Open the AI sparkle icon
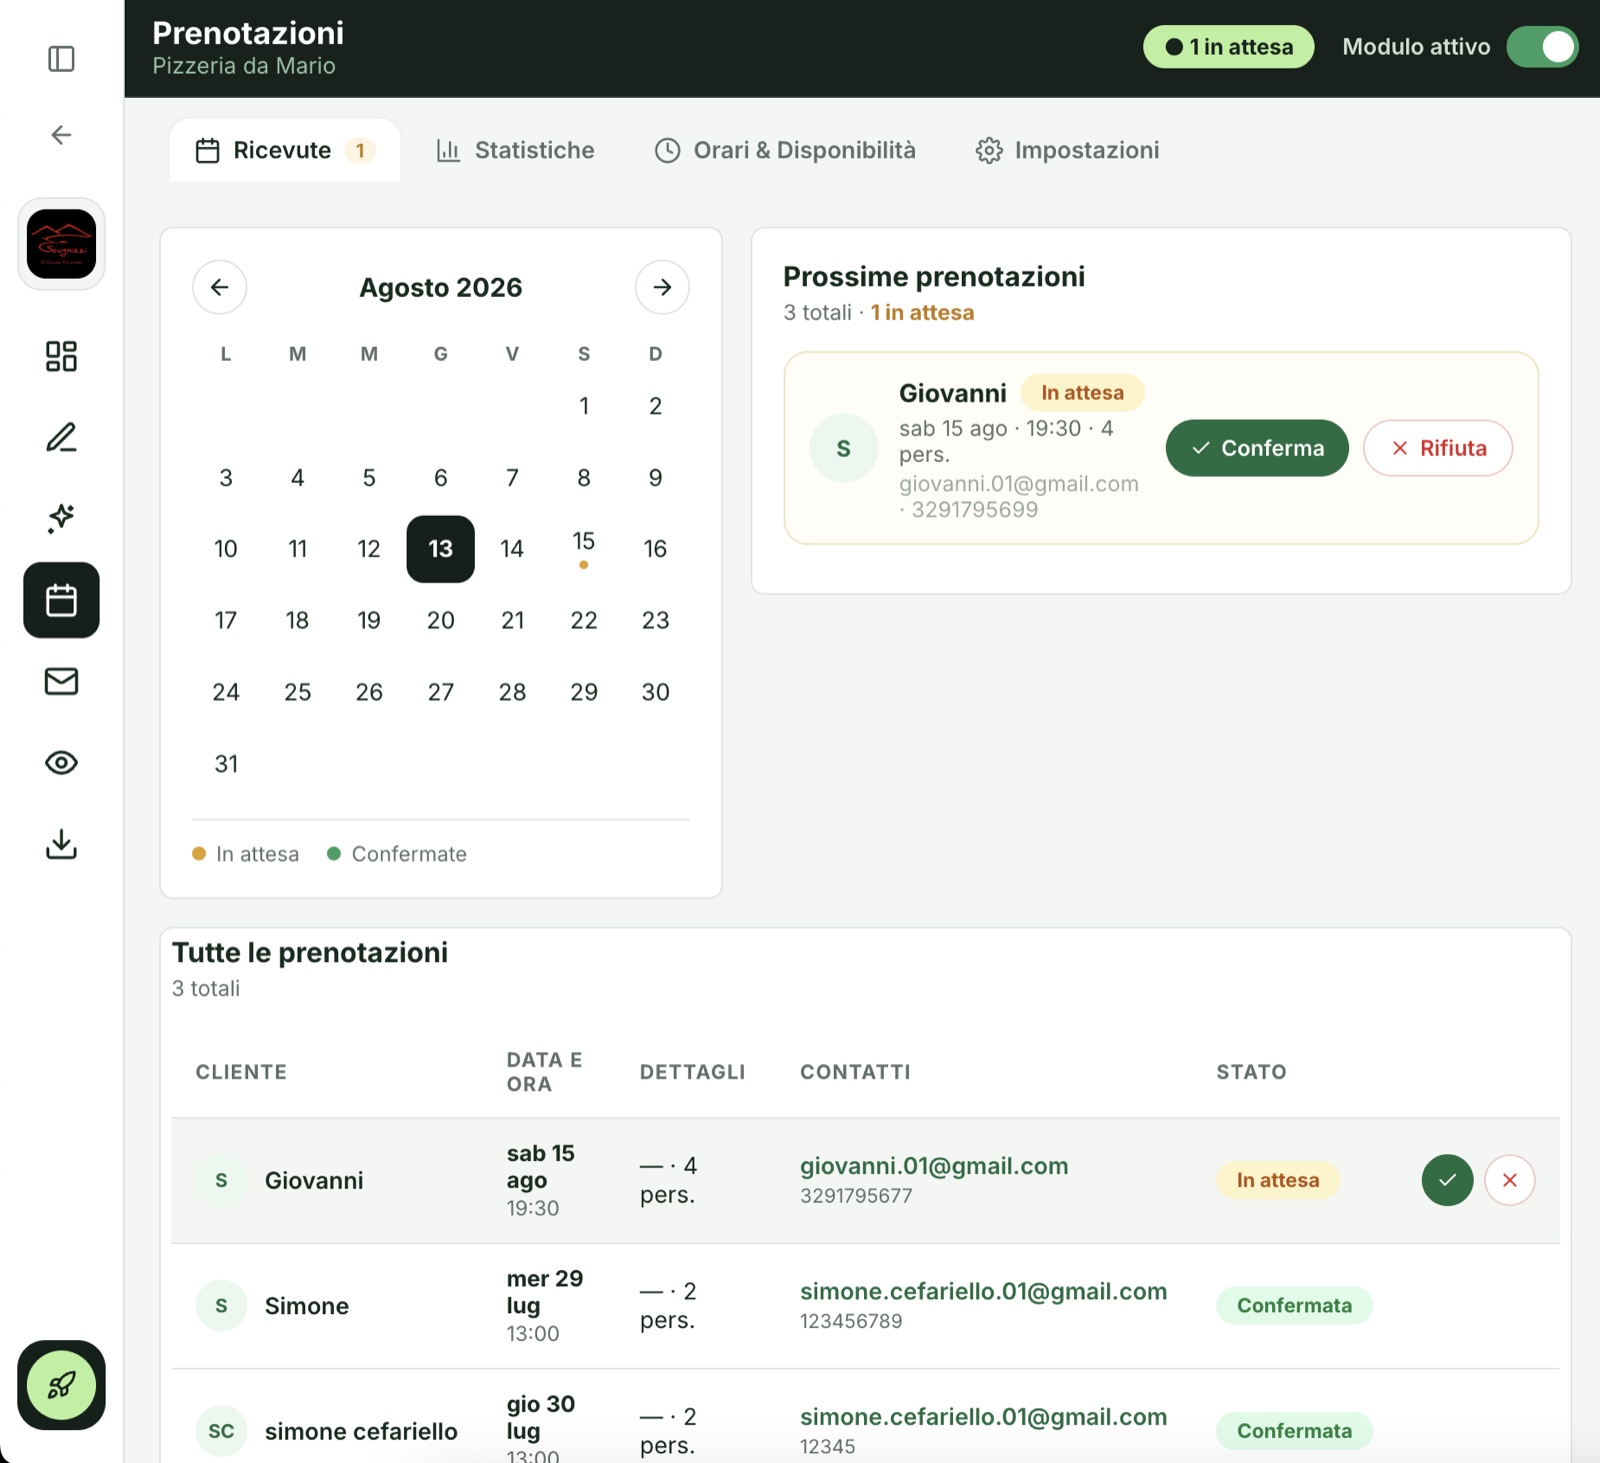The image size is (1600, 1463). click(61, 518)
